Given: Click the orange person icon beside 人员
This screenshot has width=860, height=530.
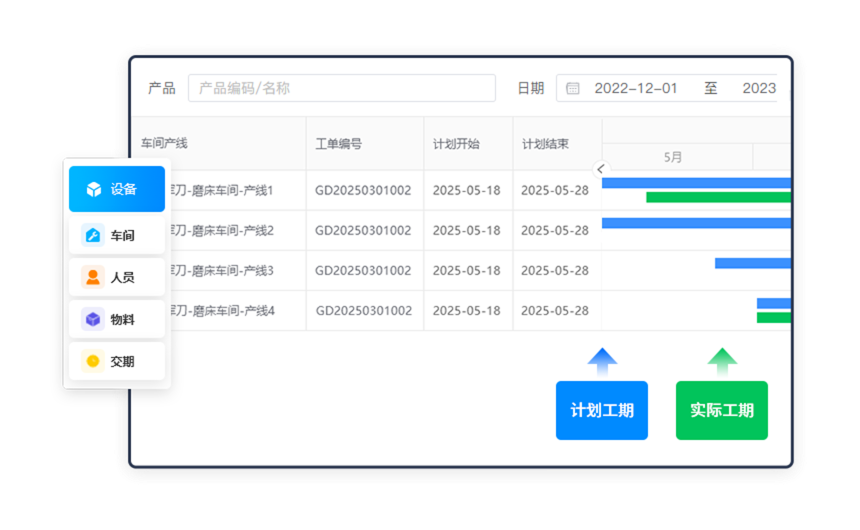Looking at the screenshot, I should (x=93, y=277).
